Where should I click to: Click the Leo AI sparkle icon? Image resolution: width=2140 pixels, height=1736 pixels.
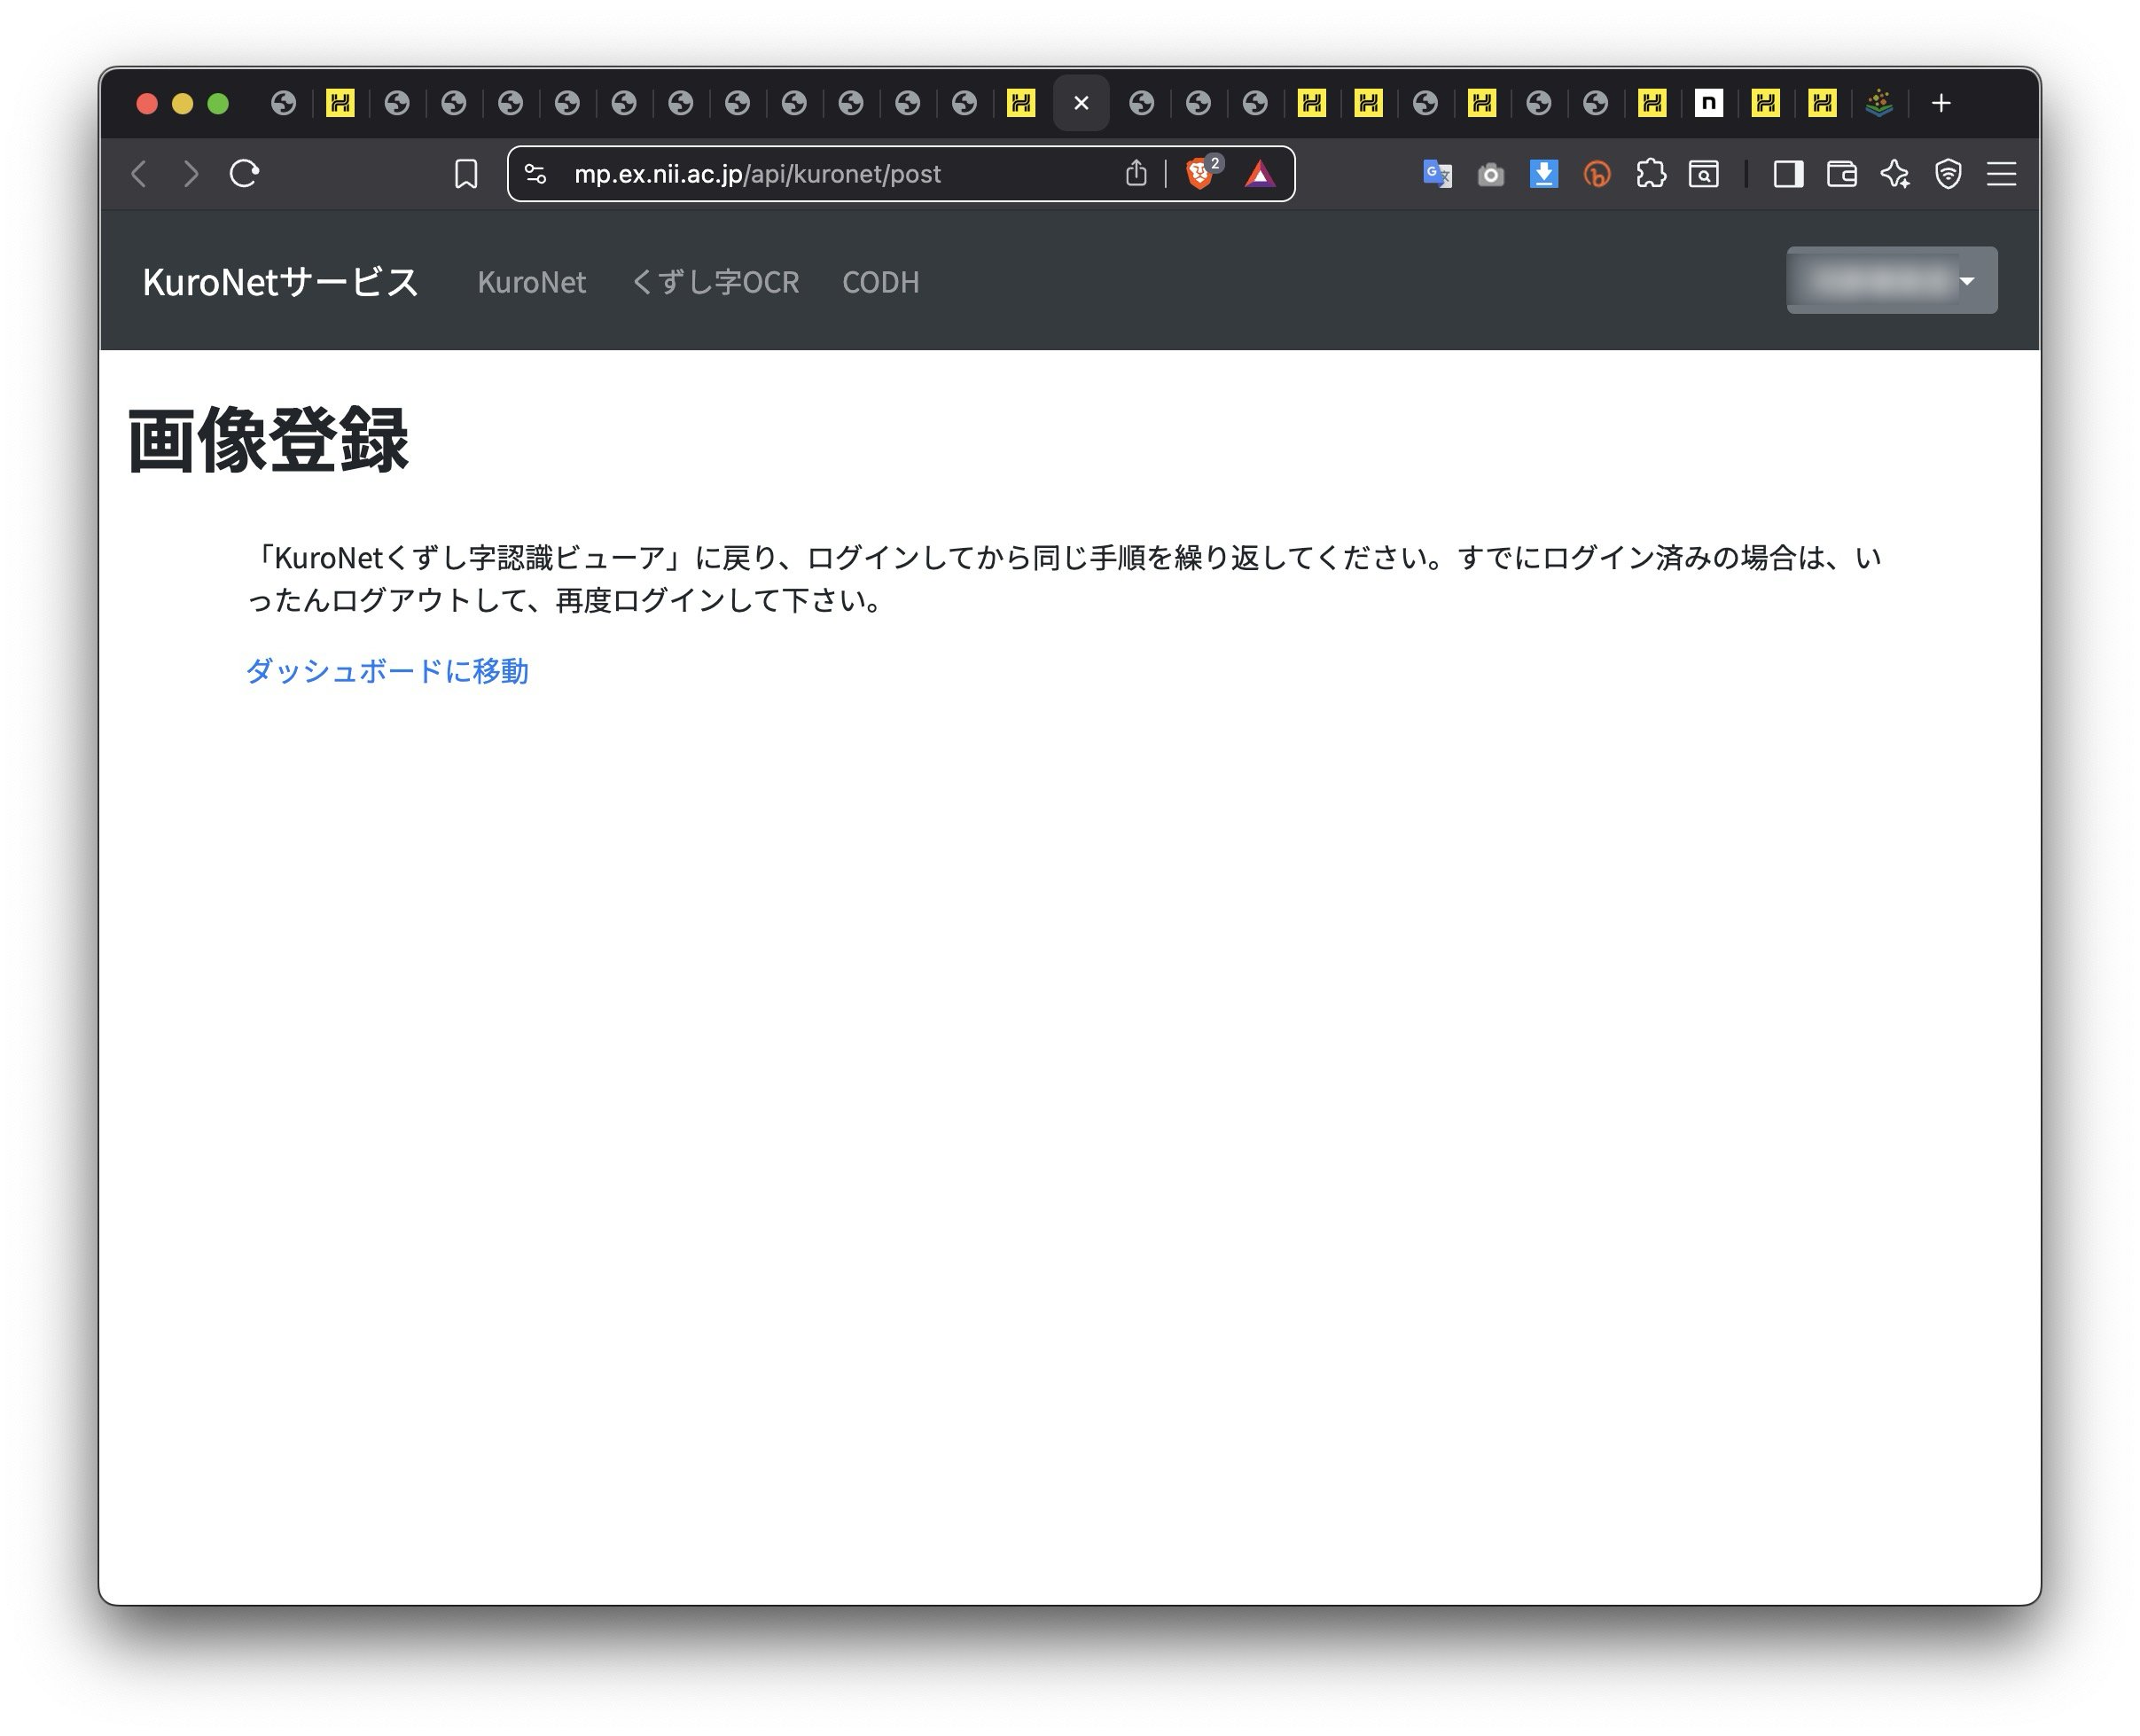point(1895,174)
